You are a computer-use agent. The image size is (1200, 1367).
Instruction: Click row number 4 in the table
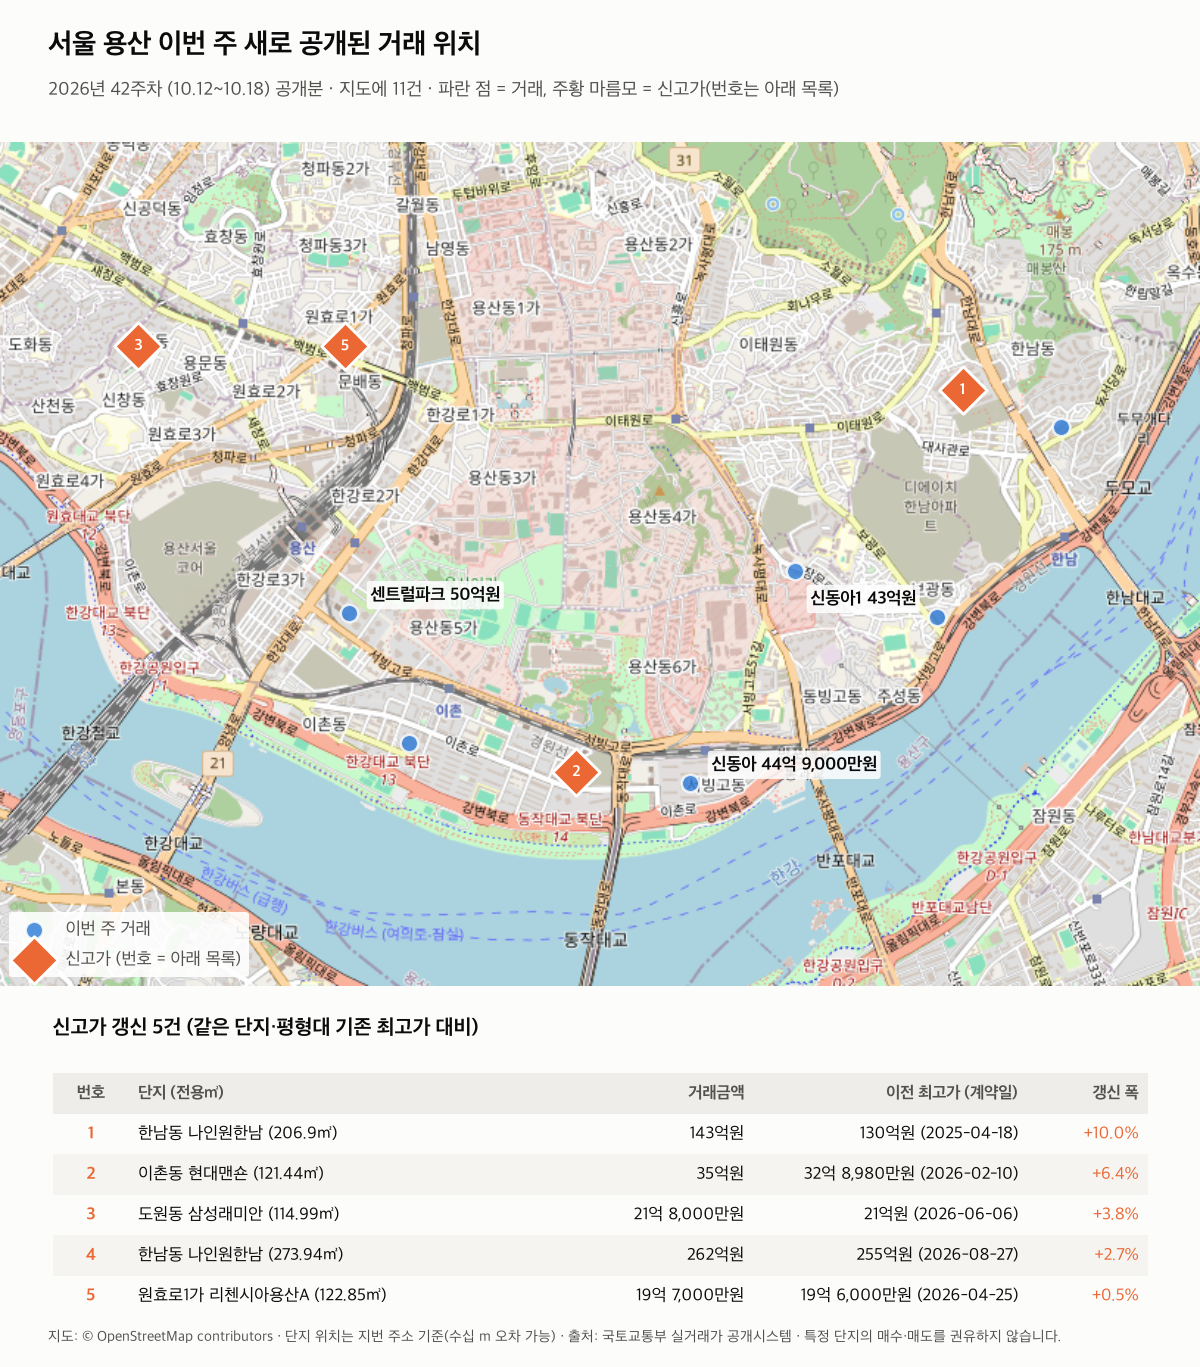pyautogui.click(x=91, y=1254)
